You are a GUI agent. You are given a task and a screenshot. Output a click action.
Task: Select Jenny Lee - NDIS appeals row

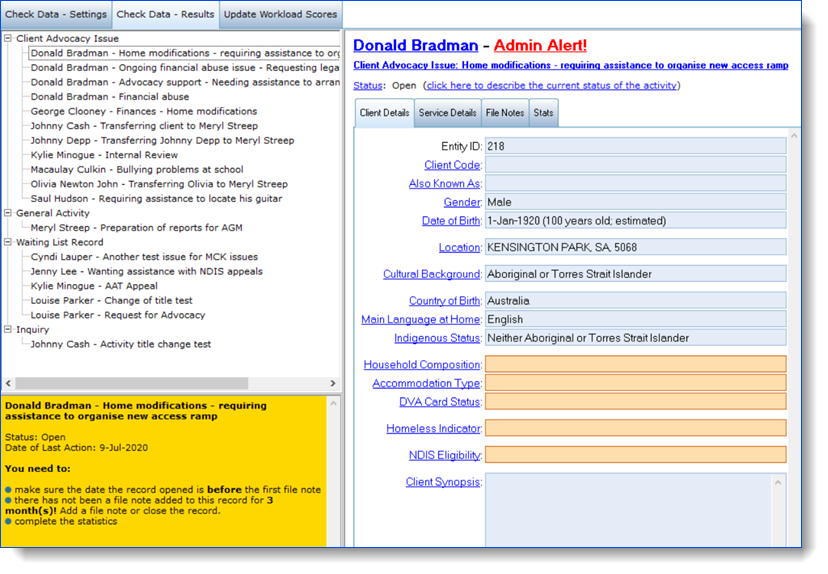coord(146,271)
